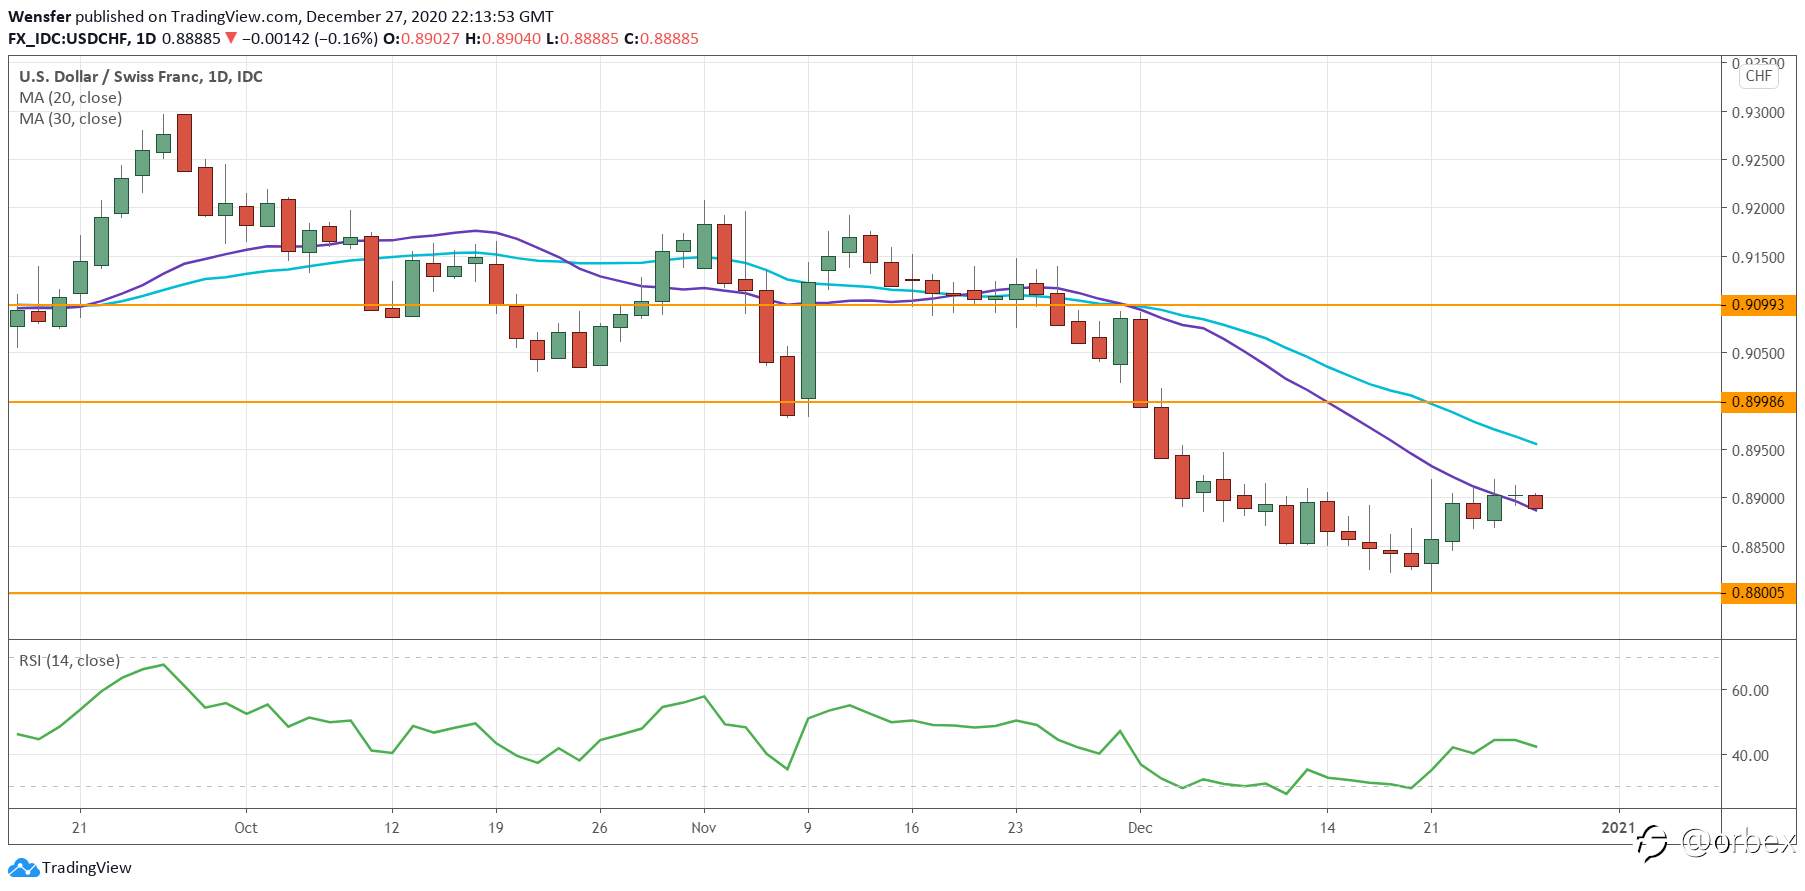The image size is (1805, 891).
Task: Click the 0.89500 price axis value
Action: [x=1758, y=451]
